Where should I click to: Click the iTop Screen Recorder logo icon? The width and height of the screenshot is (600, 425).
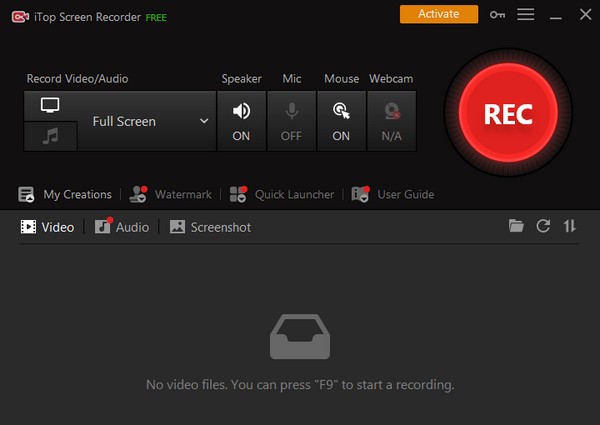pos(20,17)
